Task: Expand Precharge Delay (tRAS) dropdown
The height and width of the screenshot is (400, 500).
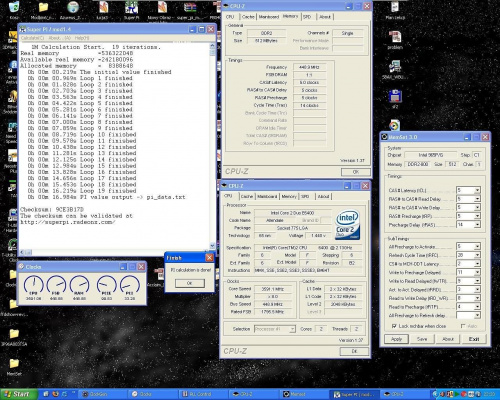Action: pos(477,225)
